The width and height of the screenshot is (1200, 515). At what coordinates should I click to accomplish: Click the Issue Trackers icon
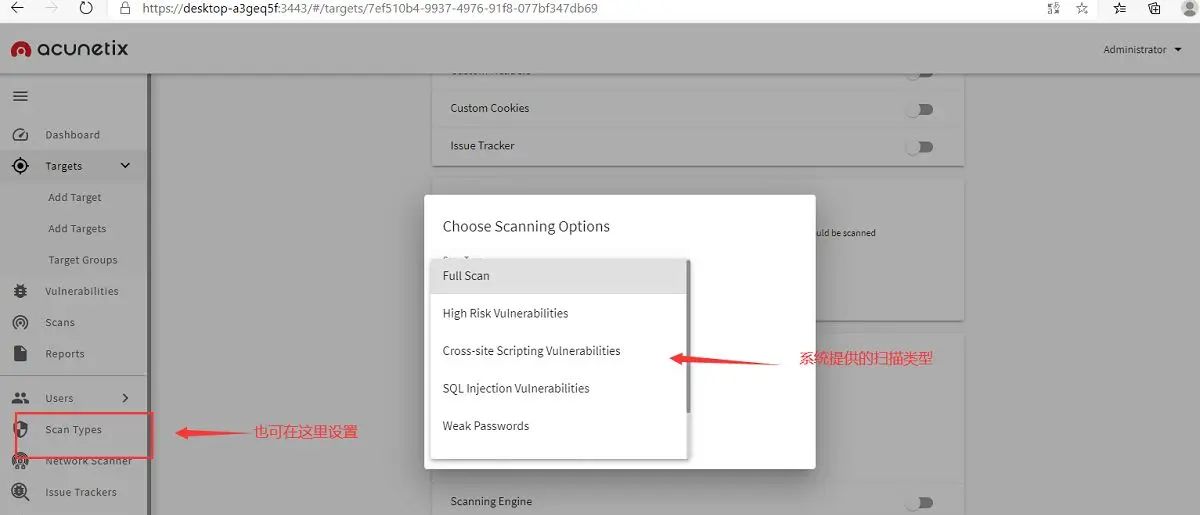20,492
